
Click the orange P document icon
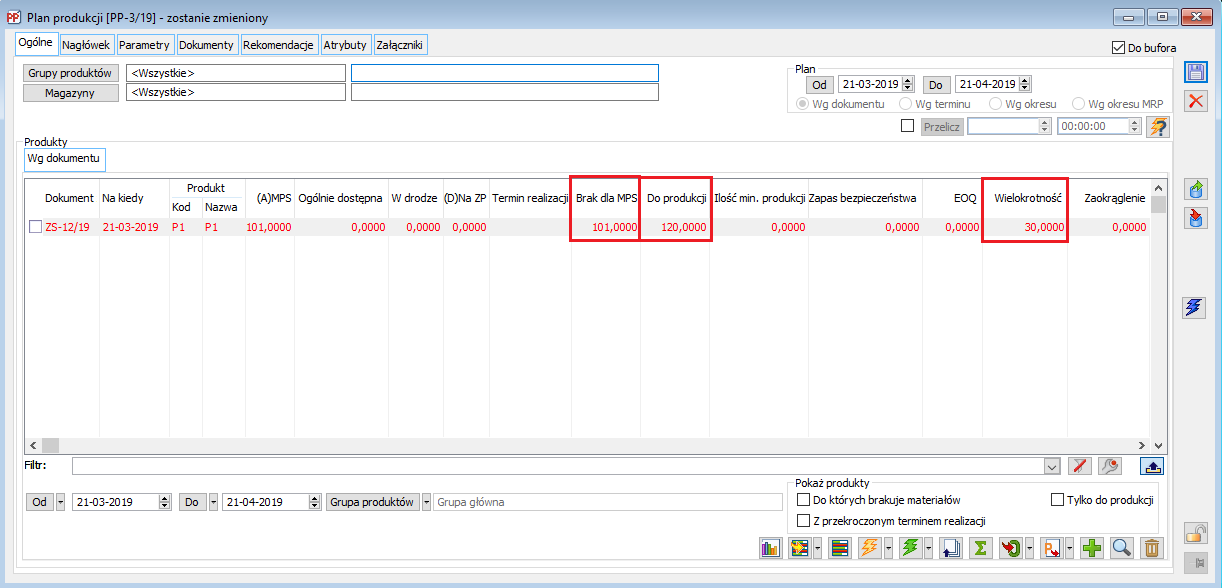click(1051, 548)
